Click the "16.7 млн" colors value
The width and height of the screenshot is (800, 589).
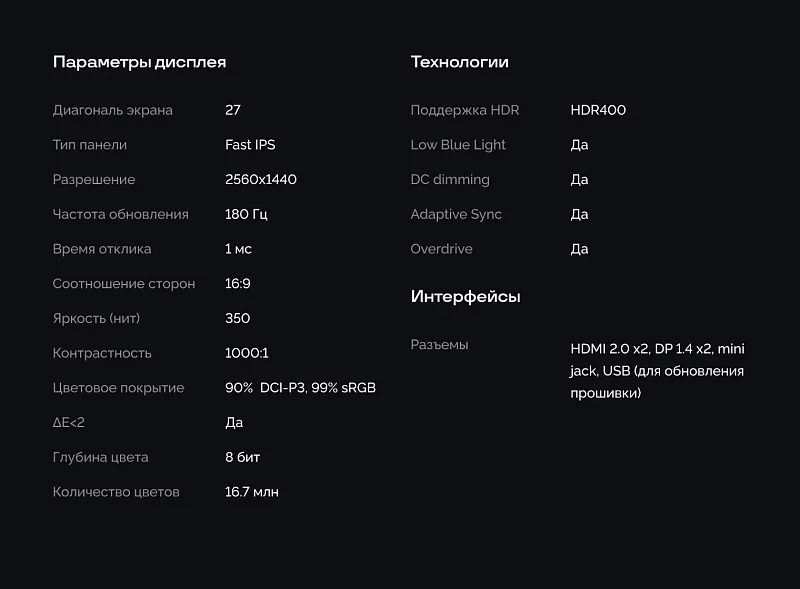[252, 492]
